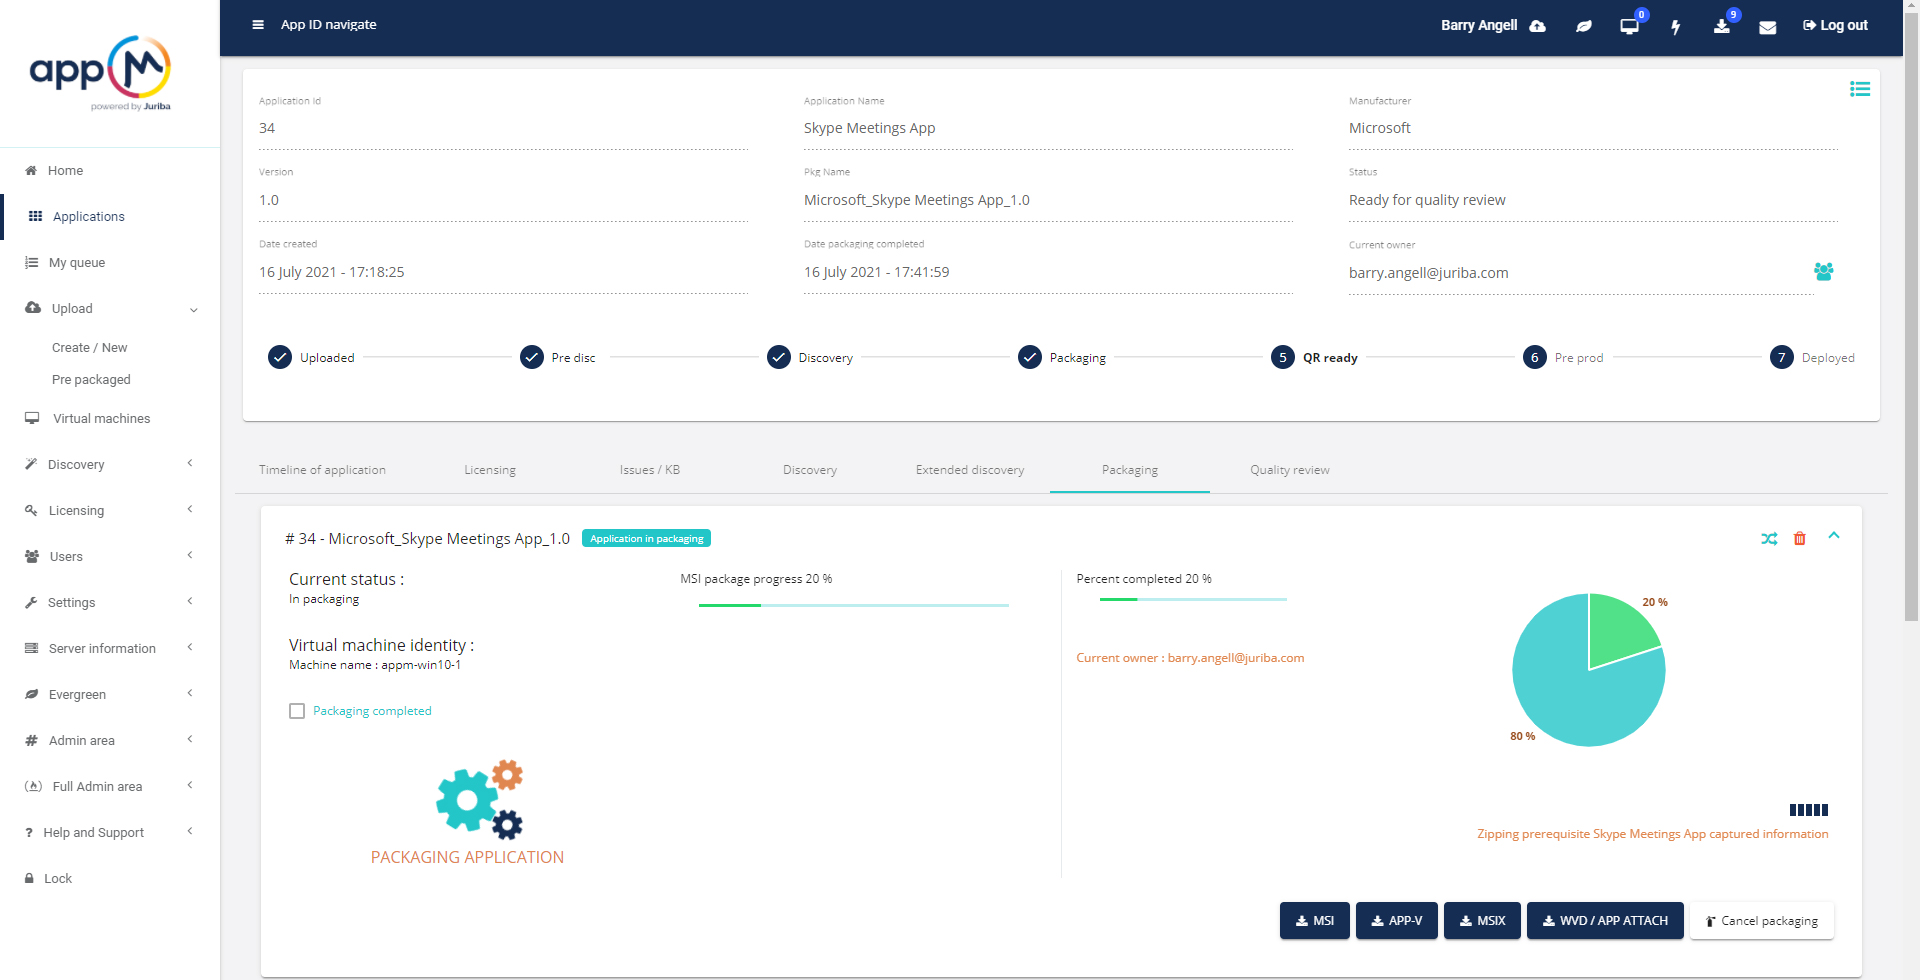Click the QR ready step marker

[x=1283, y=358]
